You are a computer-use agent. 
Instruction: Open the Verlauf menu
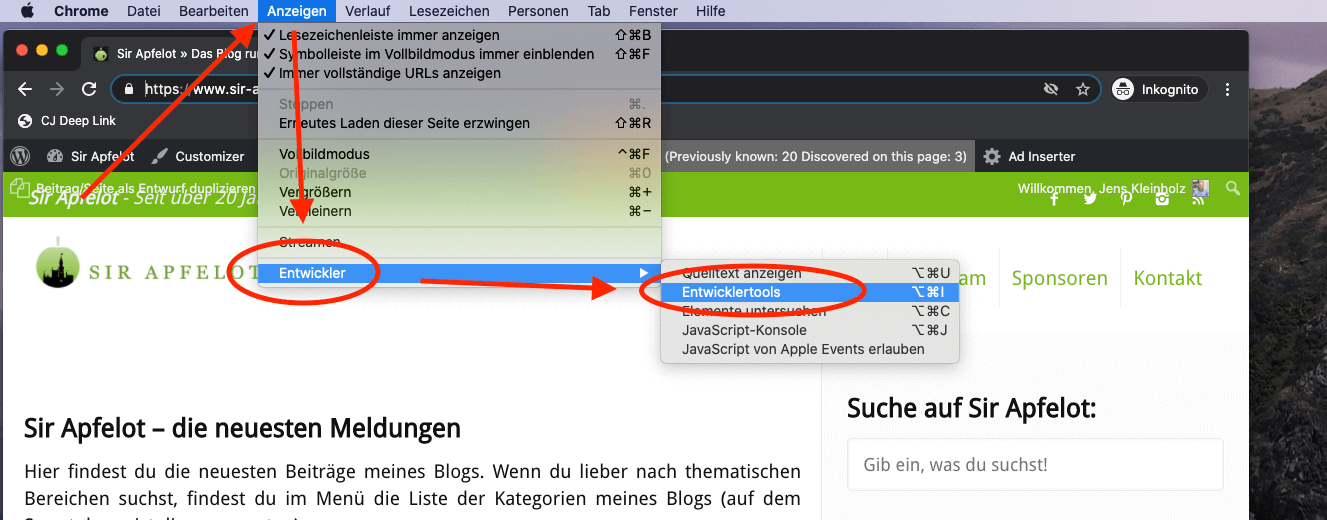click(367, 11)
